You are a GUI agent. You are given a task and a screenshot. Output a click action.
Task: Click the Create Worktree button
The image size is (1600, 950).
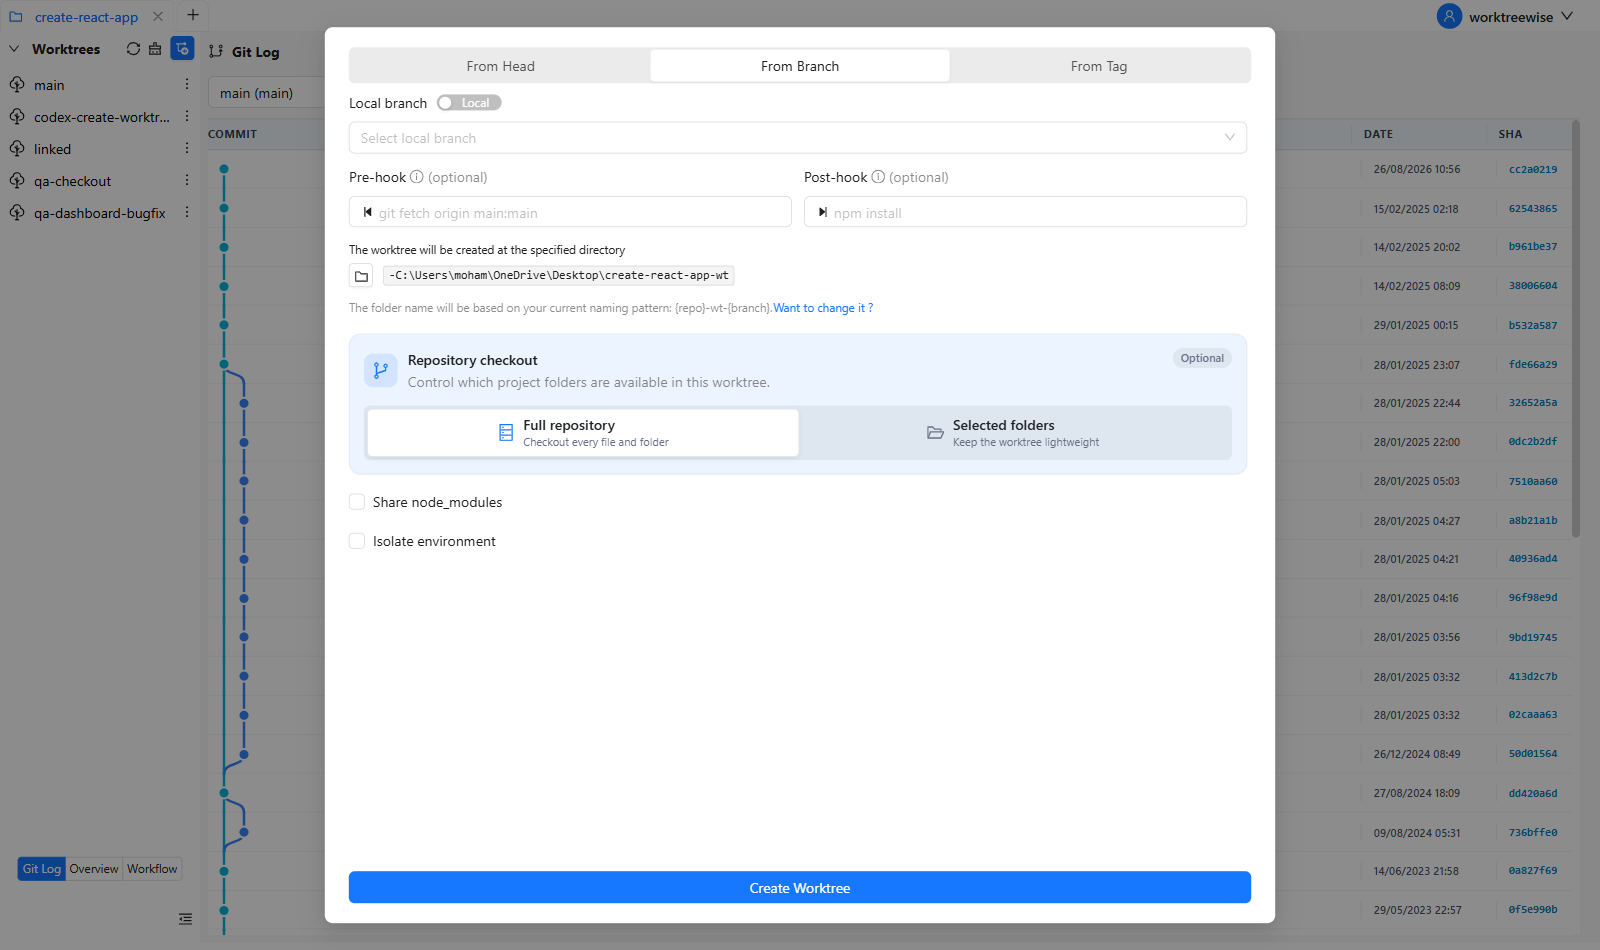pyautogui.click(x=800, y=888)
